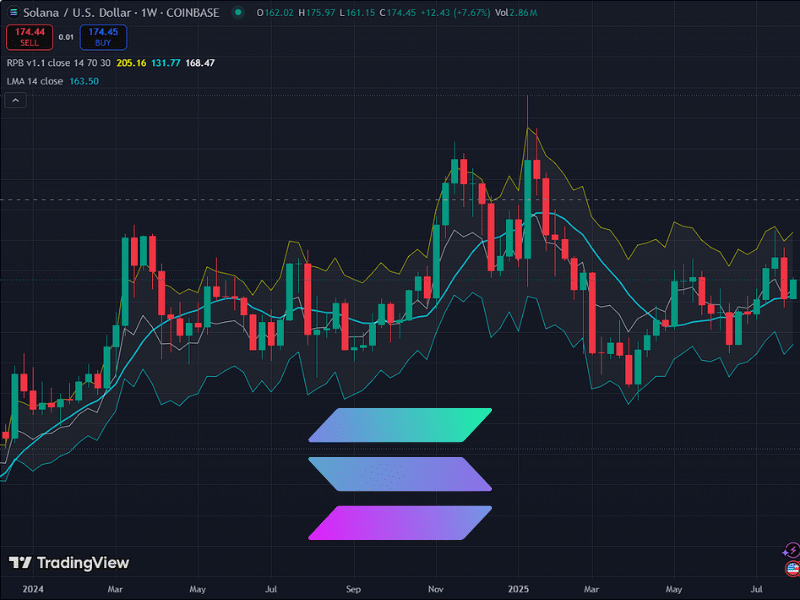Click the green market status dot
The width and height of the screenshot is (800, 600).
238,12
